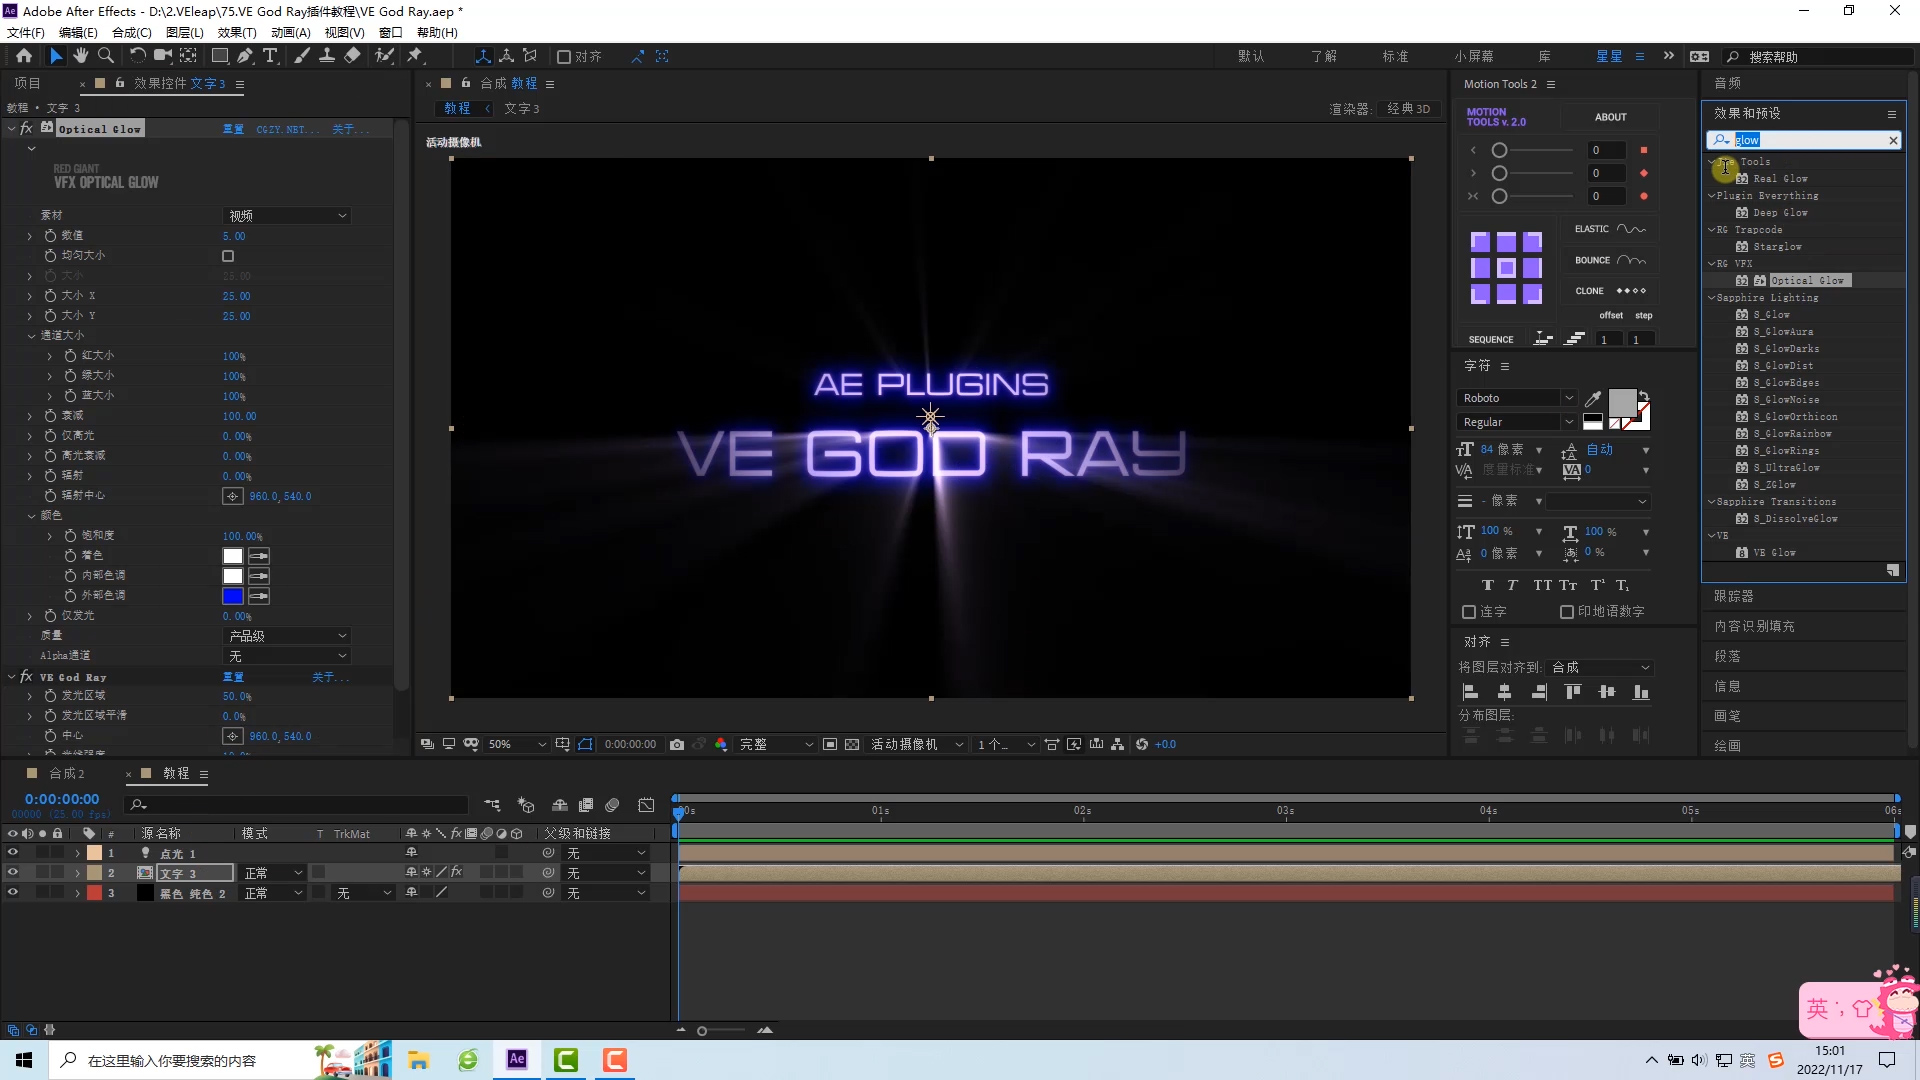This screenshot has width=1920, height=1080.
Task: Open the 效果(T) menu
Action: (236, 32)
